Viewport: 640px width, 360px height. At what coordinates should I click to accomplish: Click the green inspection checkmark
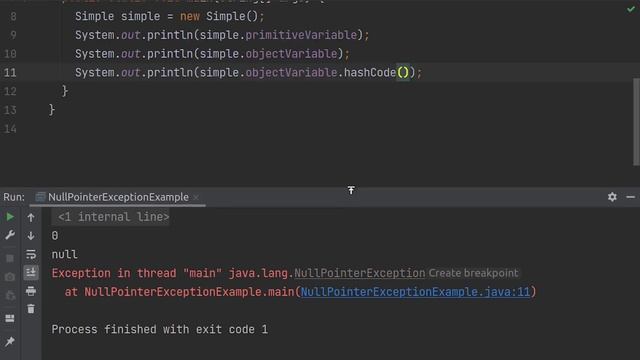click(631, 9)
